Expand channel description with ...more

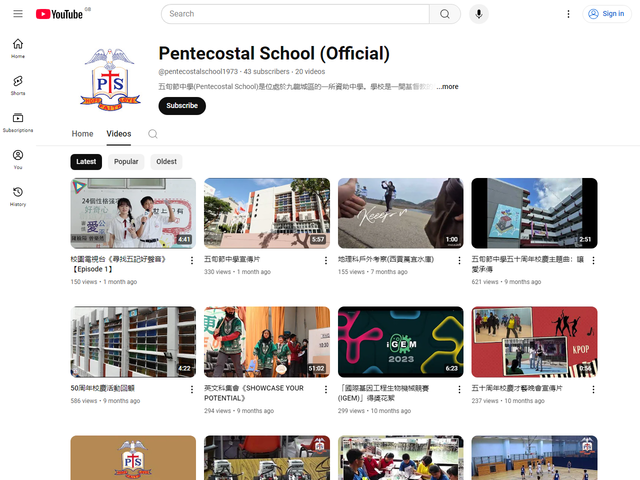pyautogui.click(x=447, y=87)
